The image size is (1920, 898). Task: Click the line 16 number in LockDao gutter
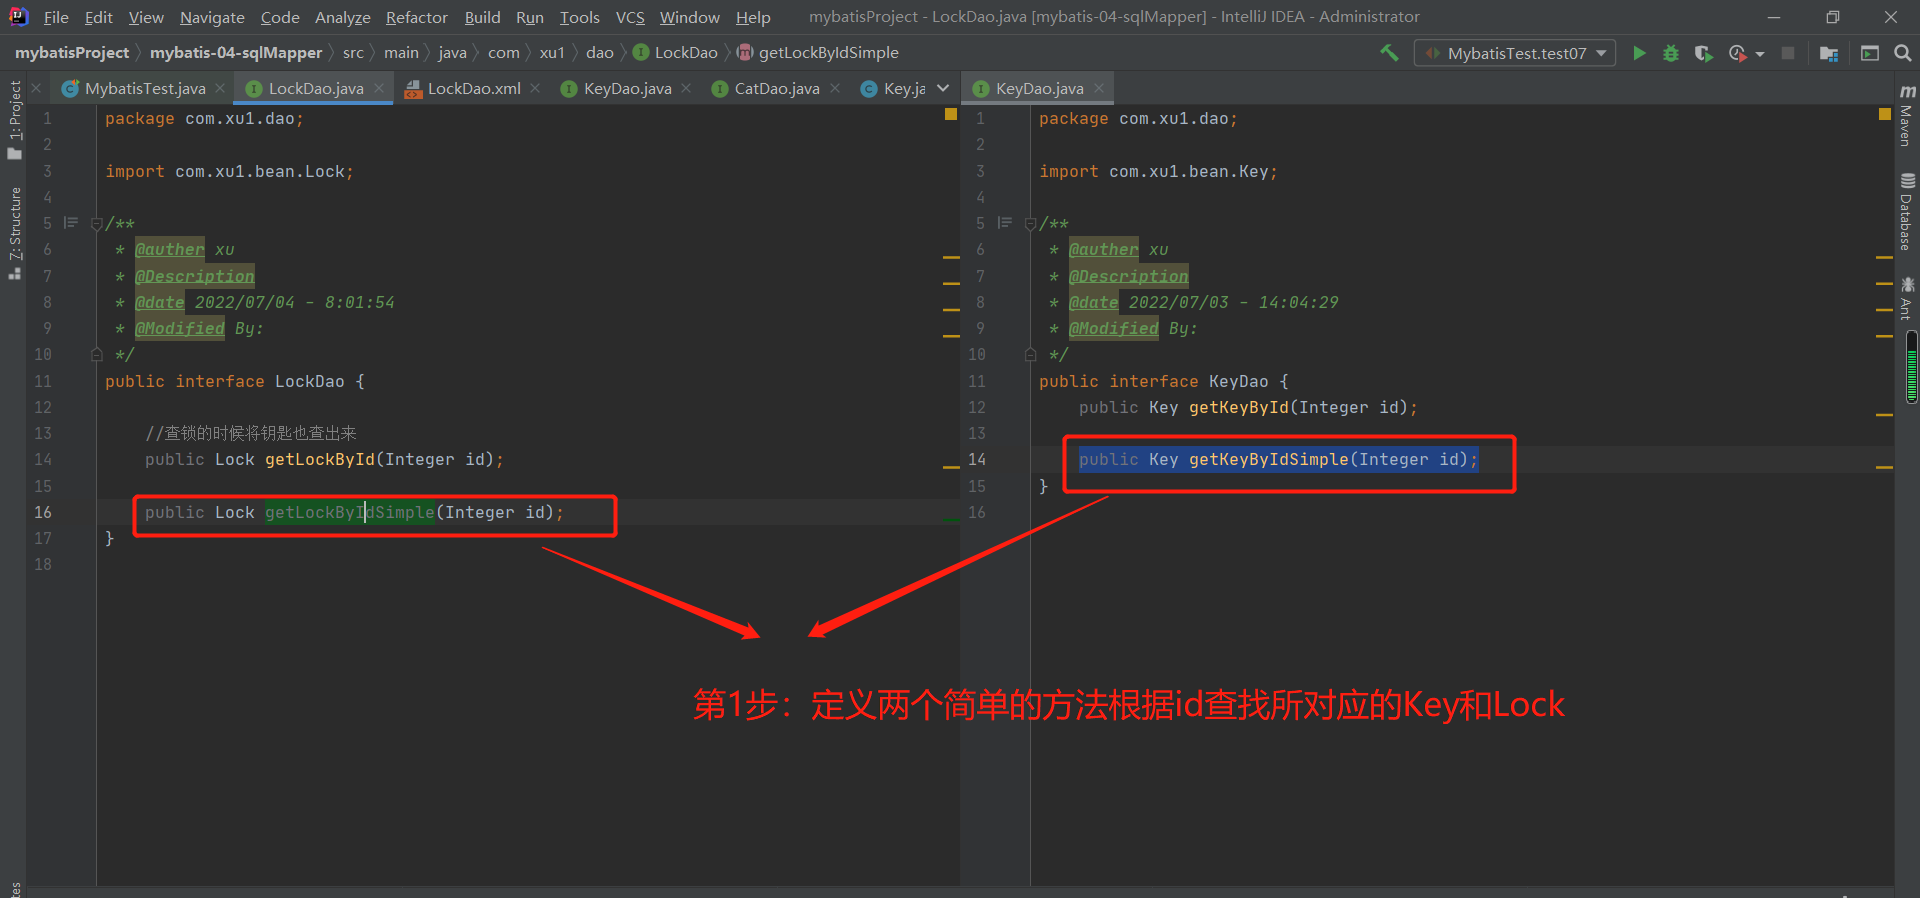click(43, 512)
